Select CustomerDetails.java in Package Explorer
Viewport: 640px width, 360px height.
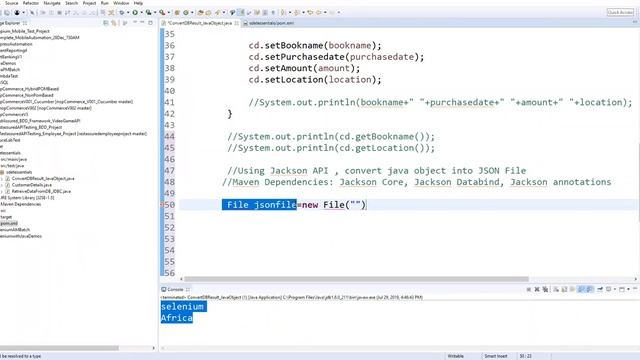[31, 185]
